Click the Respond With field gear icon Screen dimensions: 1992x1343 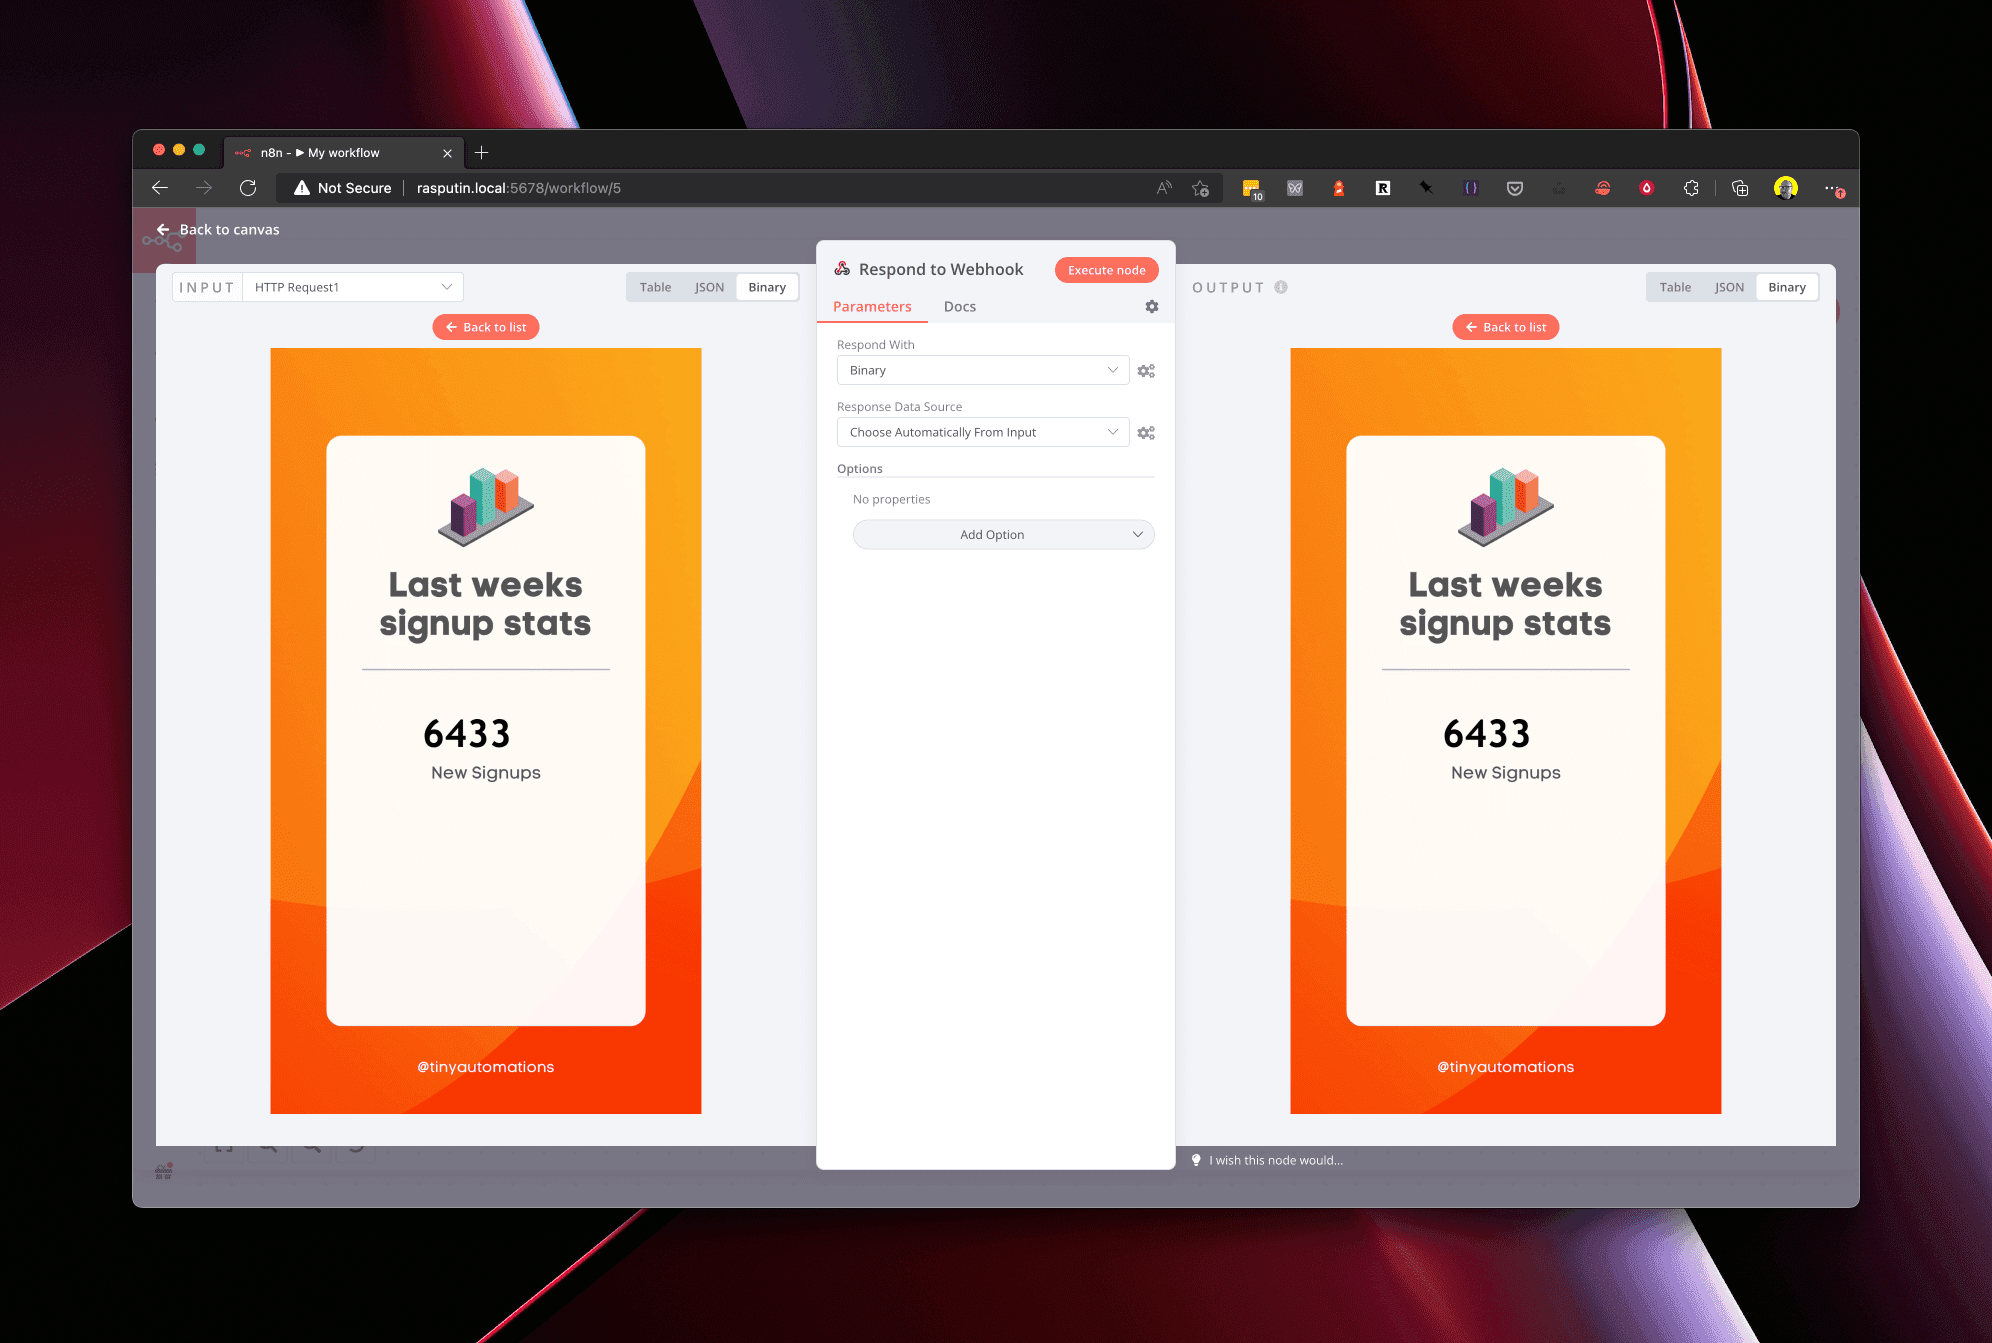(1150, 370)
